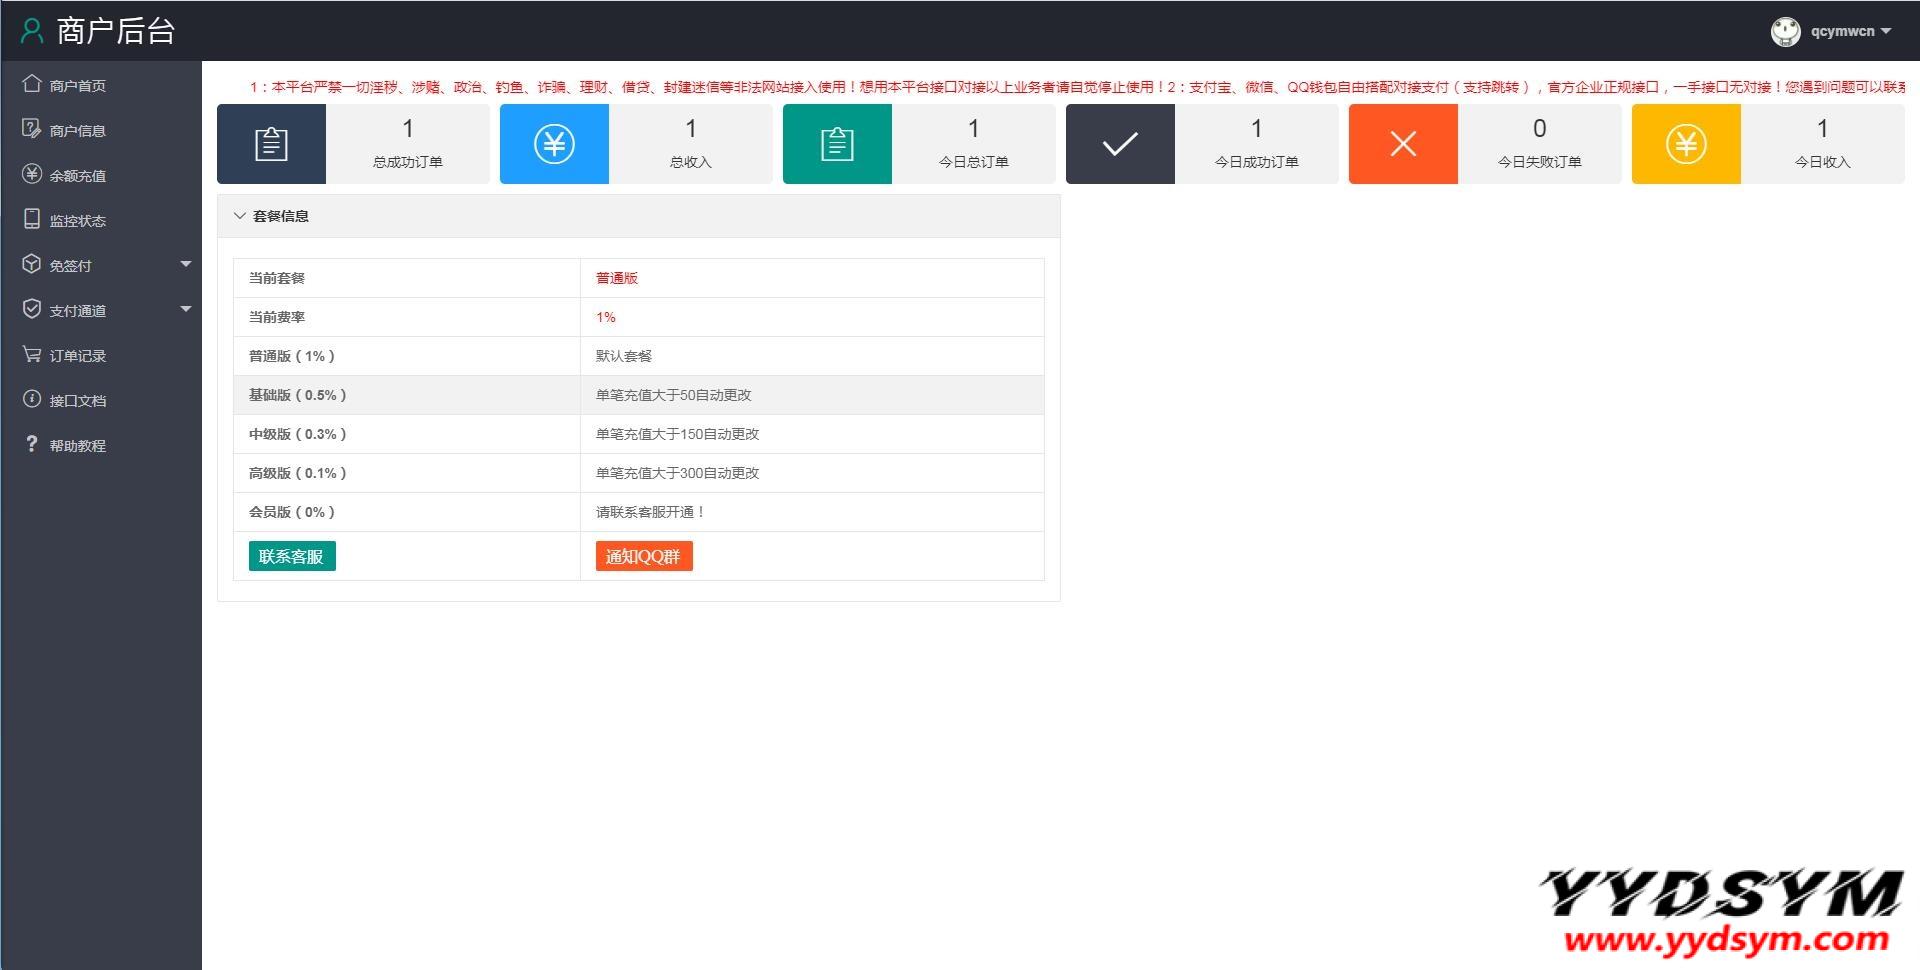Click the checkmark today's successful orders icon
This screenshot has height=970, width=1920.
[x=1120, y=144]
